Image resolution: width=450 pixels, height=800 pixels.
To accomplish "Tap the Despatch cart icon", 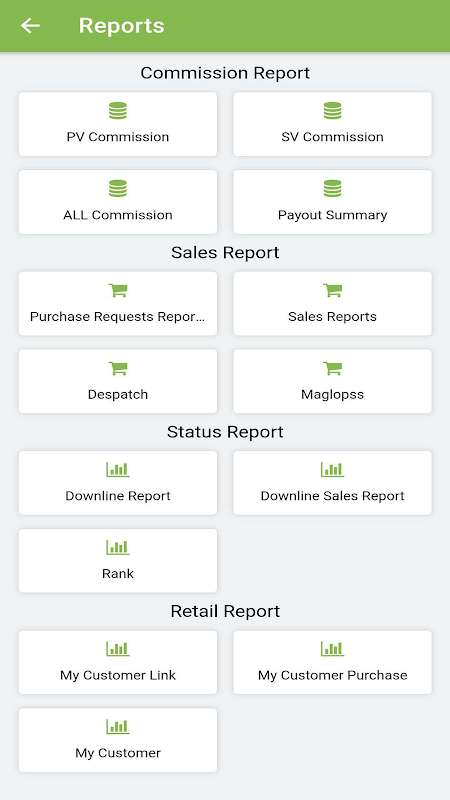I will pos(118,368).
